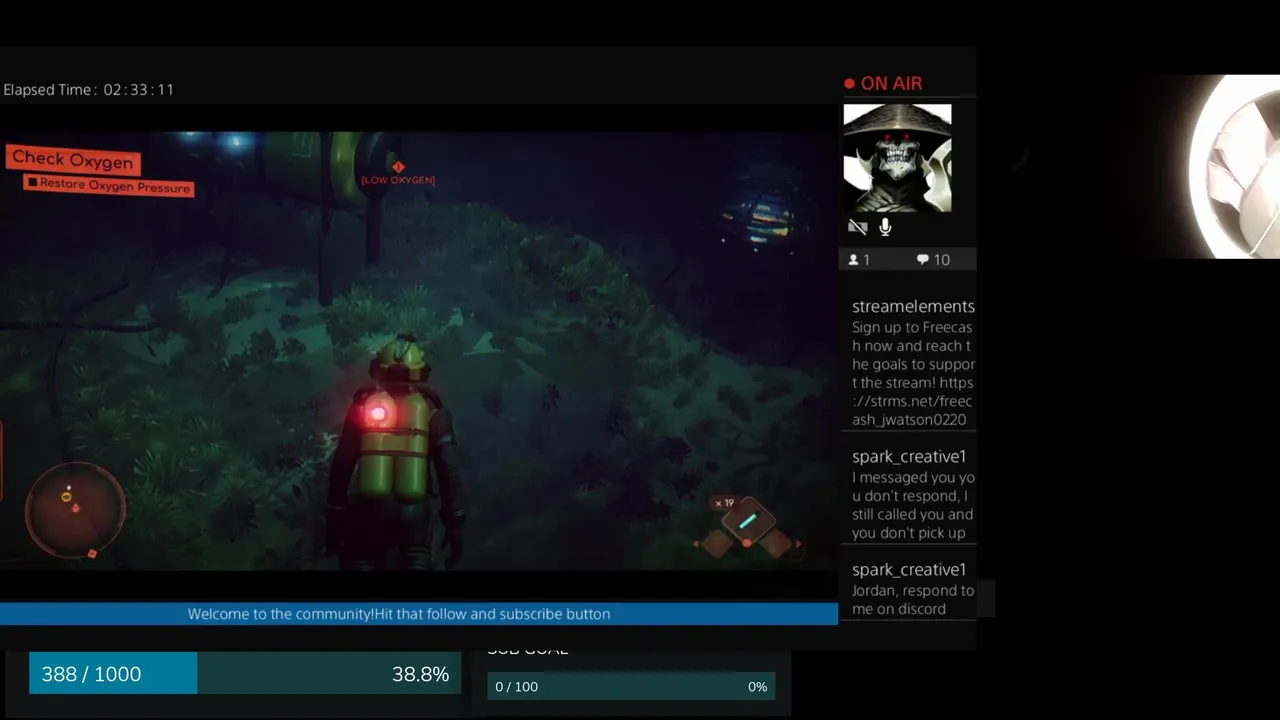Screen dimensions: 1280x720
Task: Click the ON AIR label
Action: [891, 84]
